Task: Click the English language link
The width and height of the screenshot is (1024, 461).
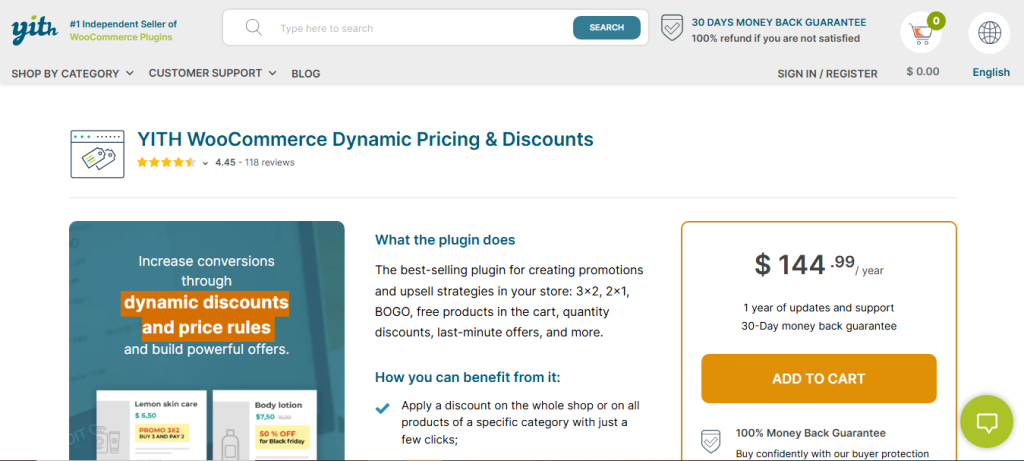Action: [x=991, y=72]
